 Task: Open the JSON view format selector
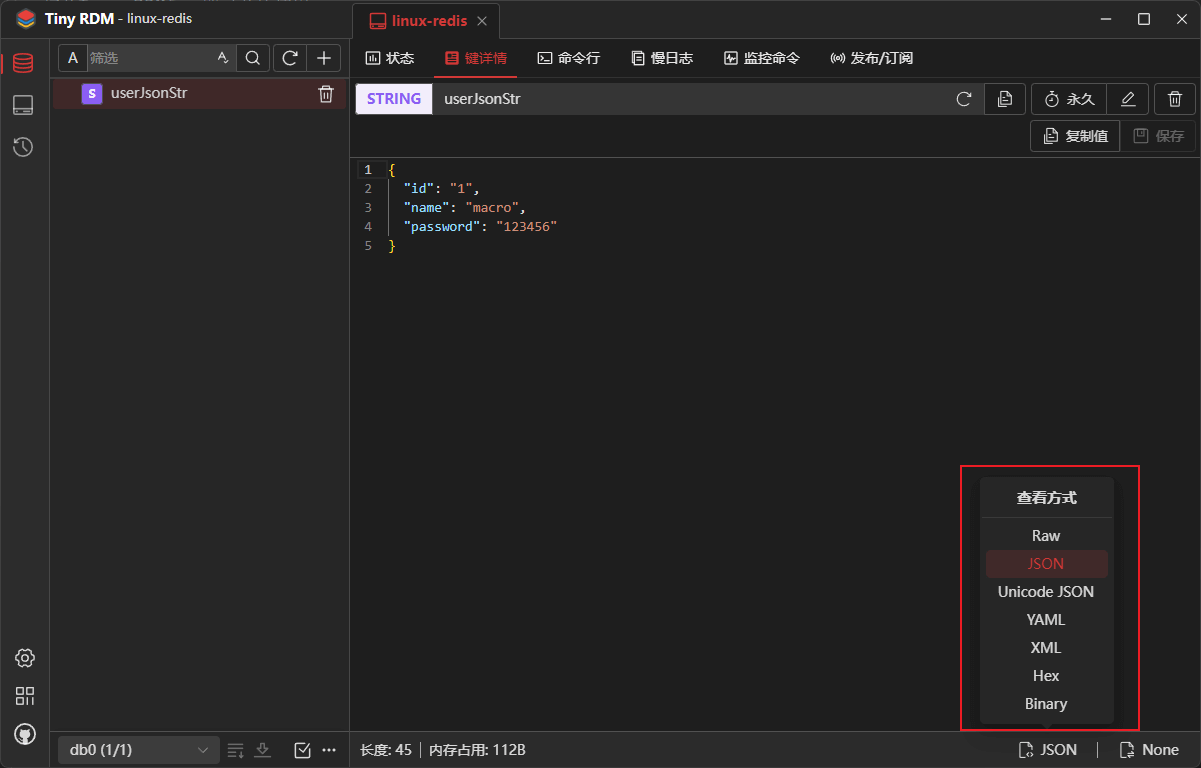point(1048,750)
